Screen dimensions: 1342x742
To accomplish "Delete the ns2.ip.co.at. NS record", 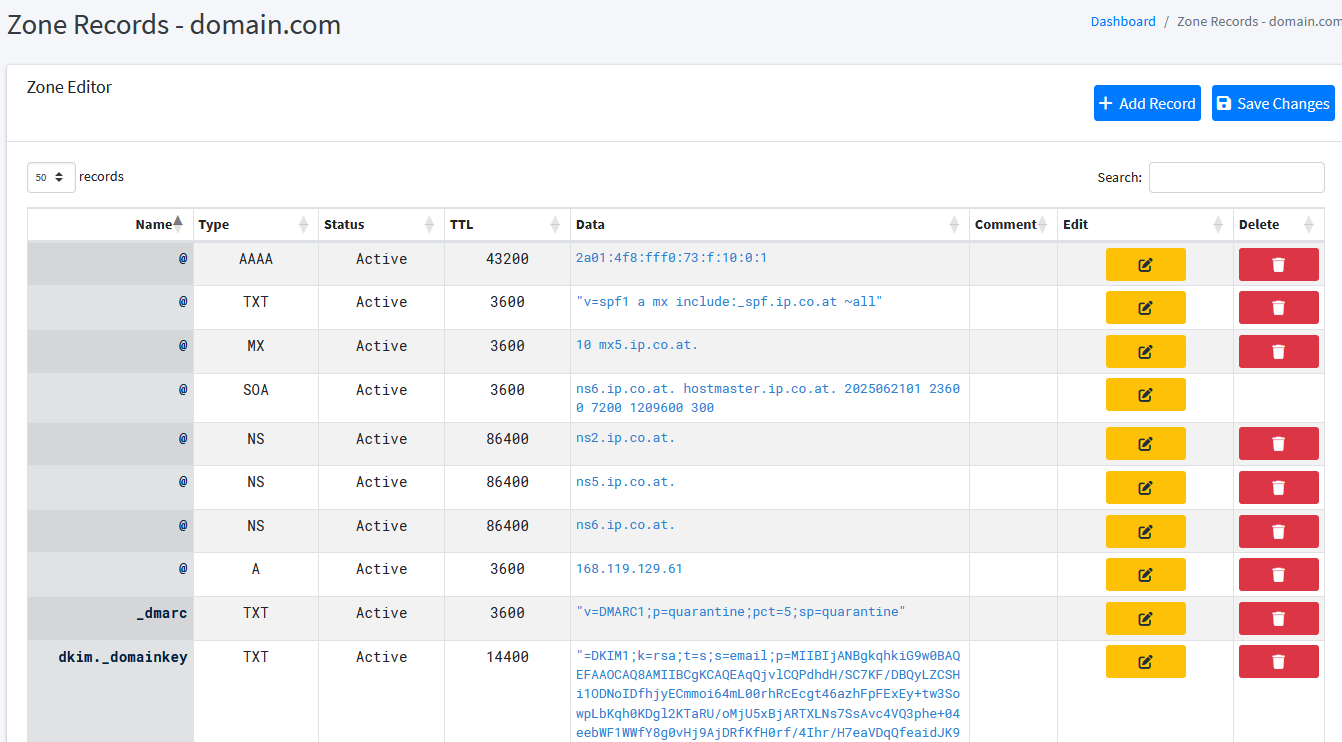I will tap(1278, 444).
